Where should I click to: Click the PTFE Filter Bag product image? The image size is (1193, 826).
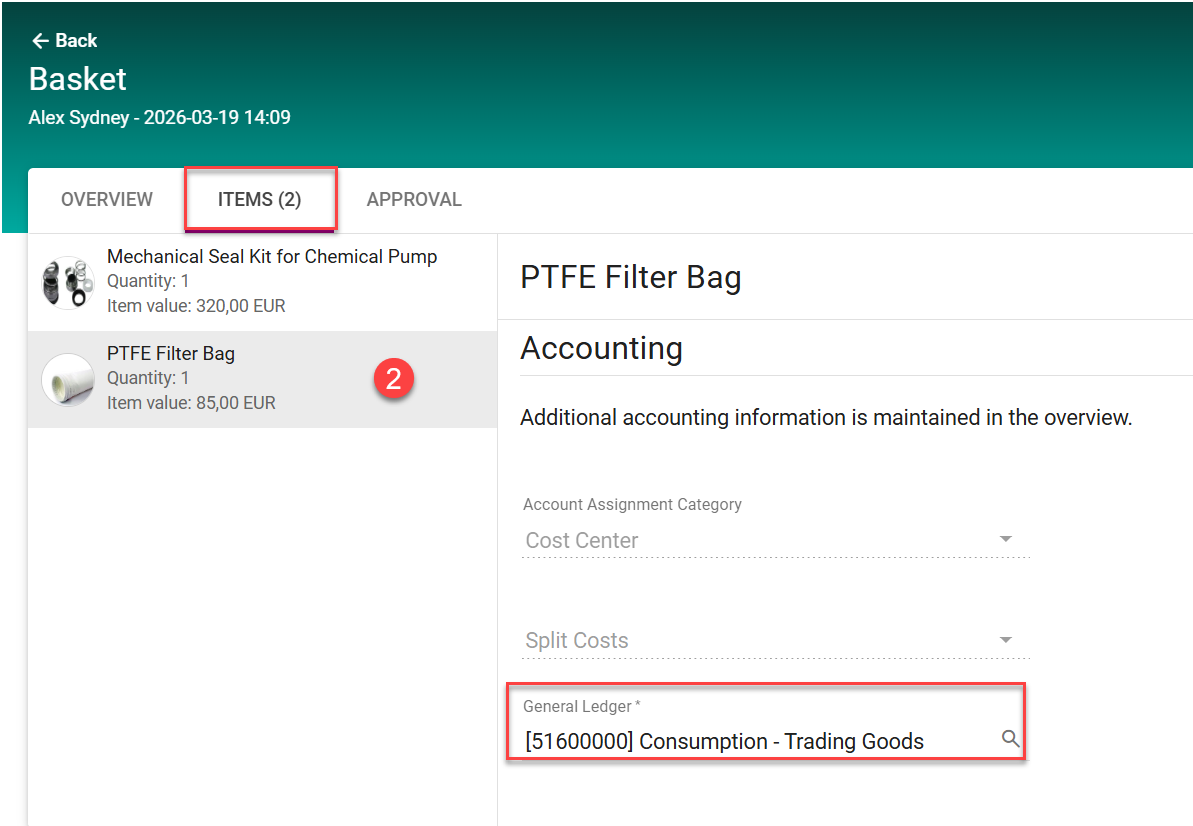67,380
